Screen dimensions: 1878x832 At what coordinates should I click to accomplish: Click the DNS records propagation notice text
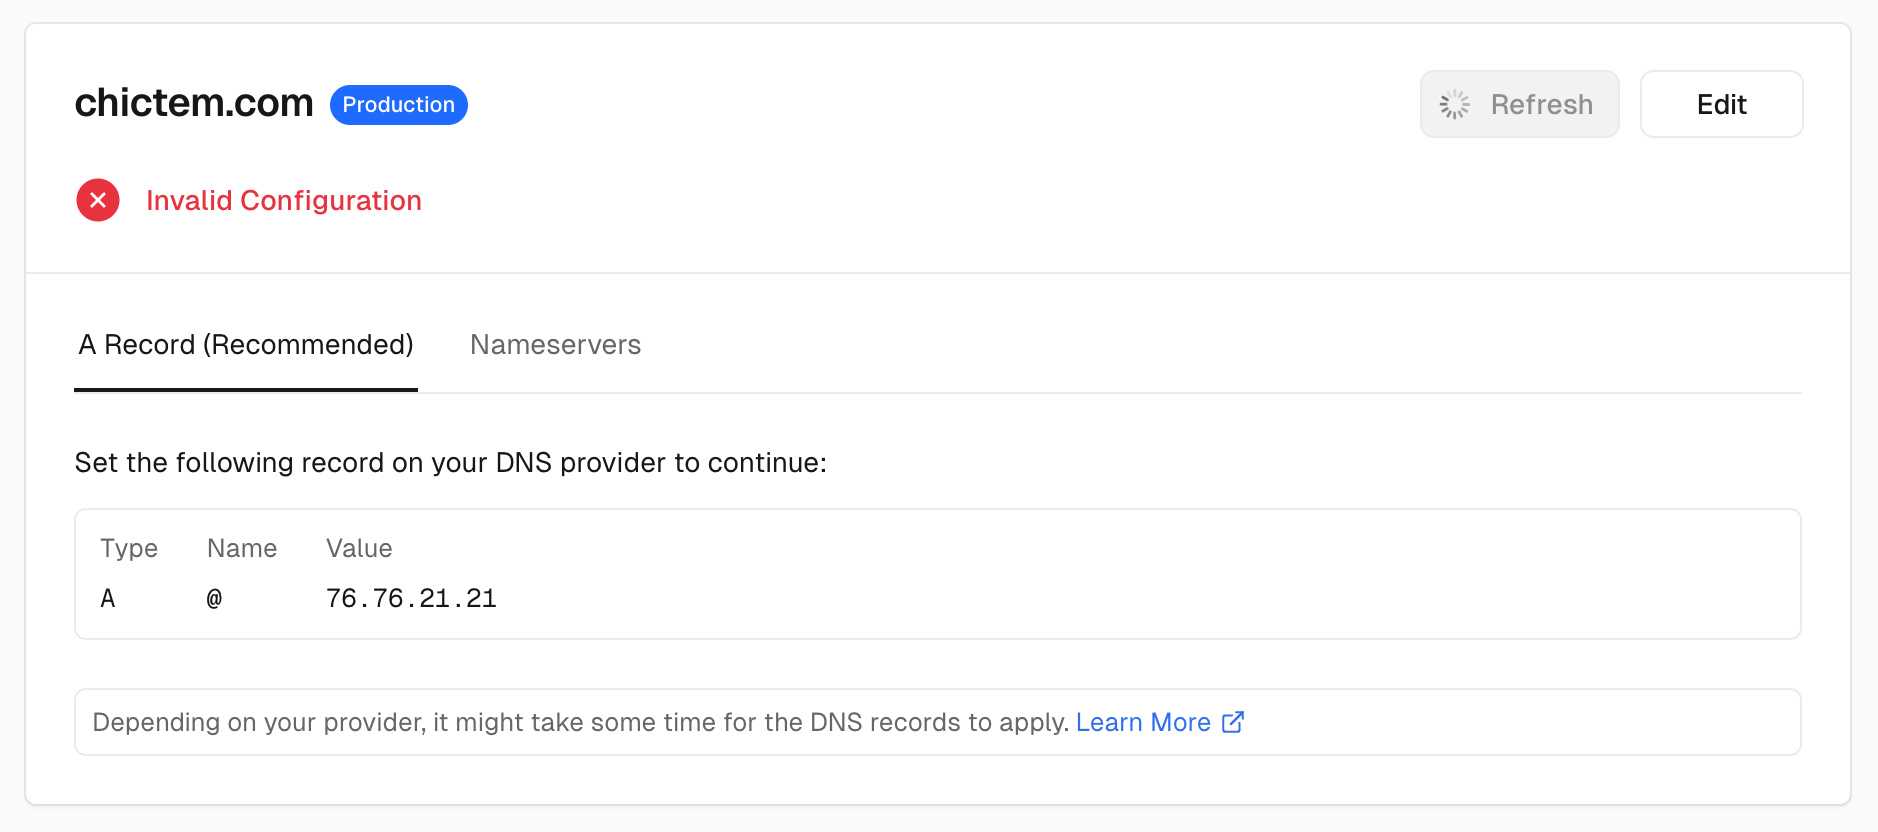(x=580, y=722)
